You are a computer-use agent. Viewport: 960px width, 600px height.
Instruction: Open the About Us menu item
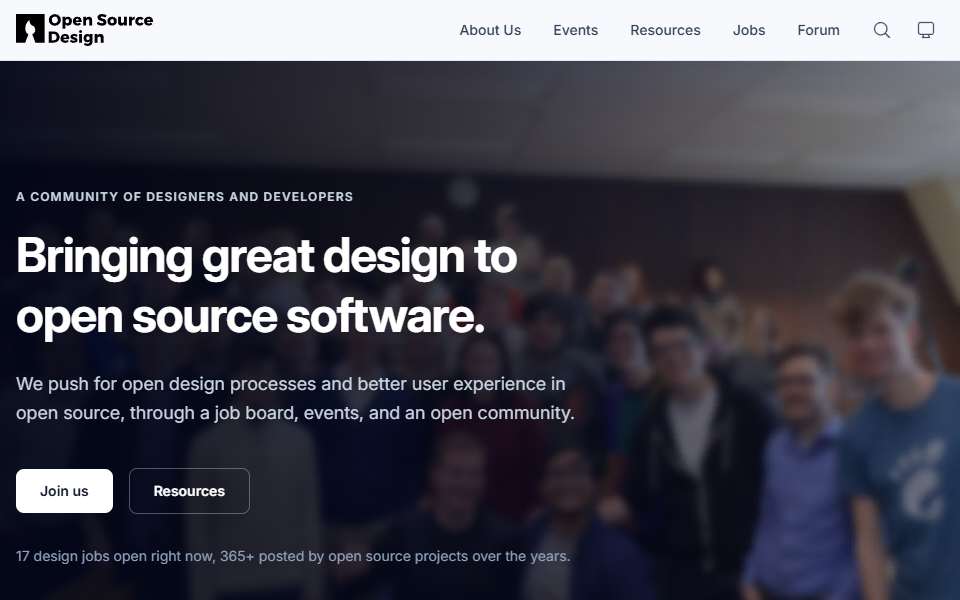pyautogui.click(x=490, y=30)
